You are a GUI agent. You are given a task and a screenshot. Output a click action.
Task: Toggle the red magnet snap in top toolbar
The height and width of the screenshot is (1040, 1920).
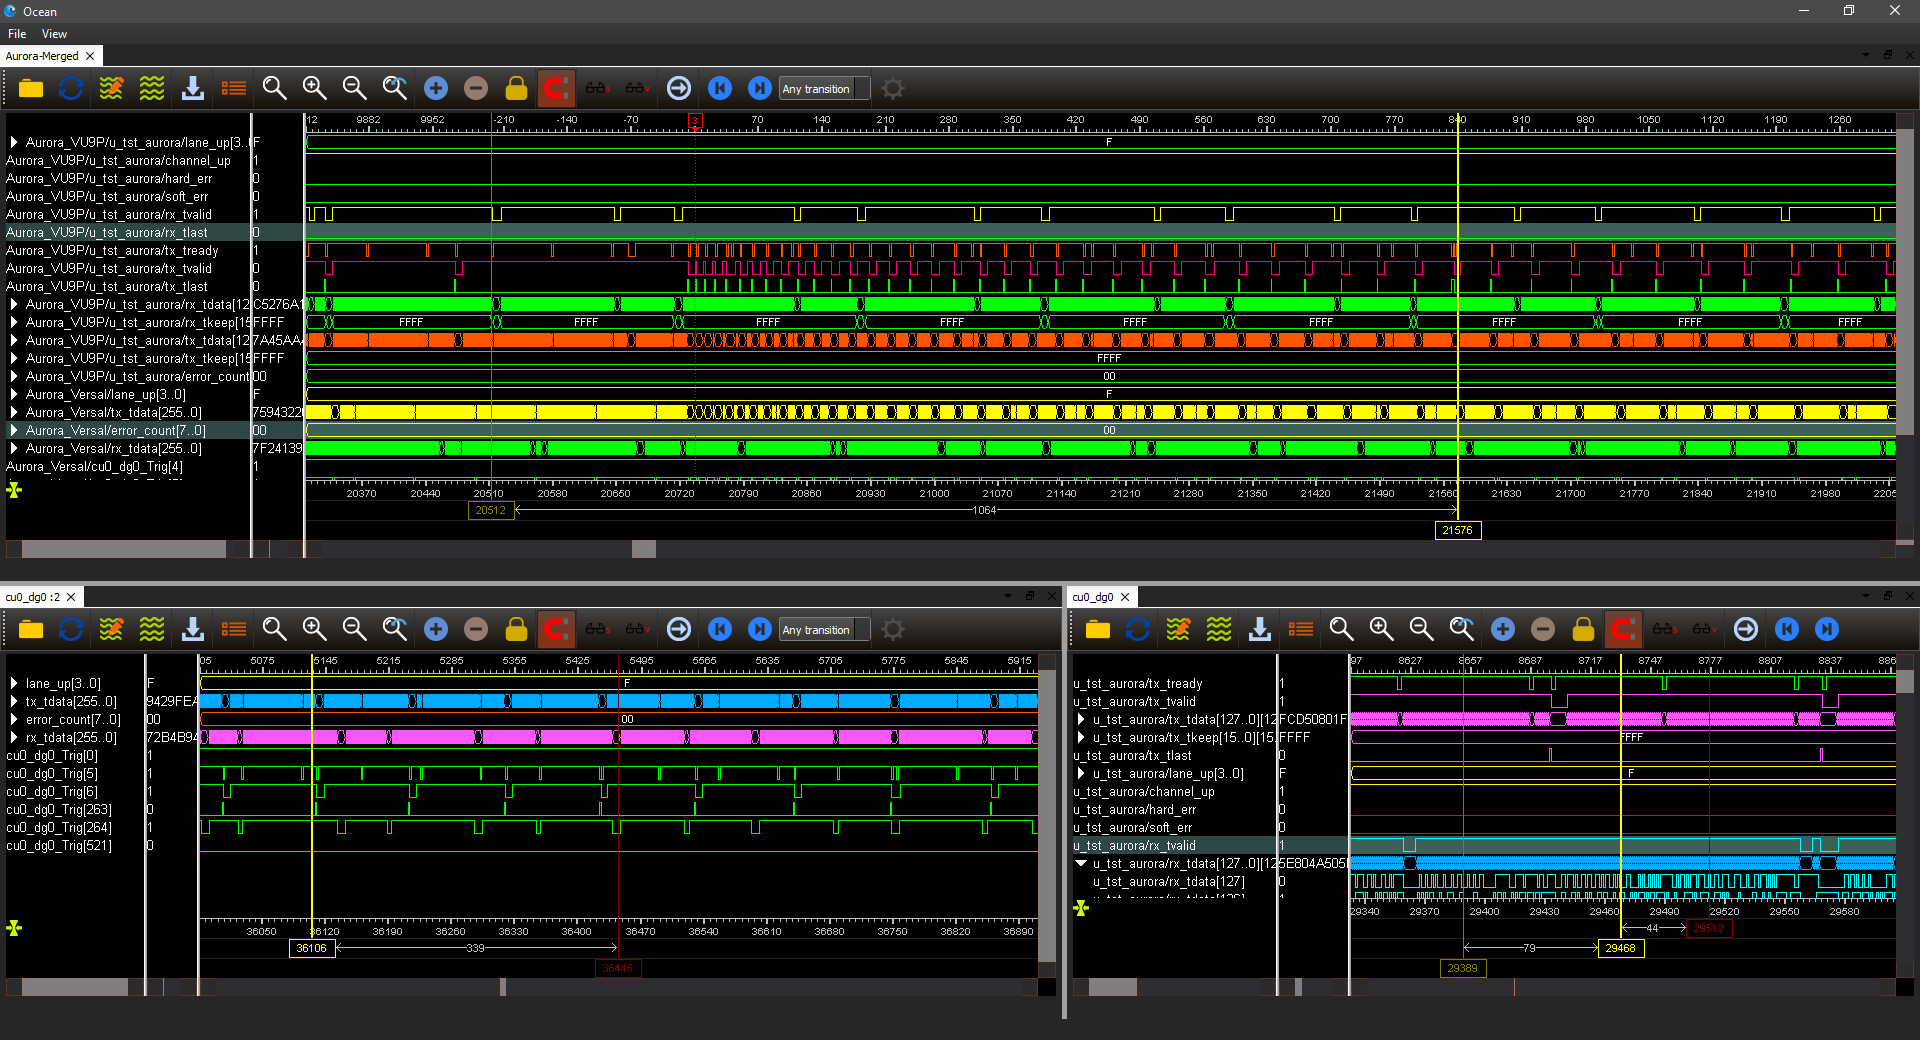556,89
